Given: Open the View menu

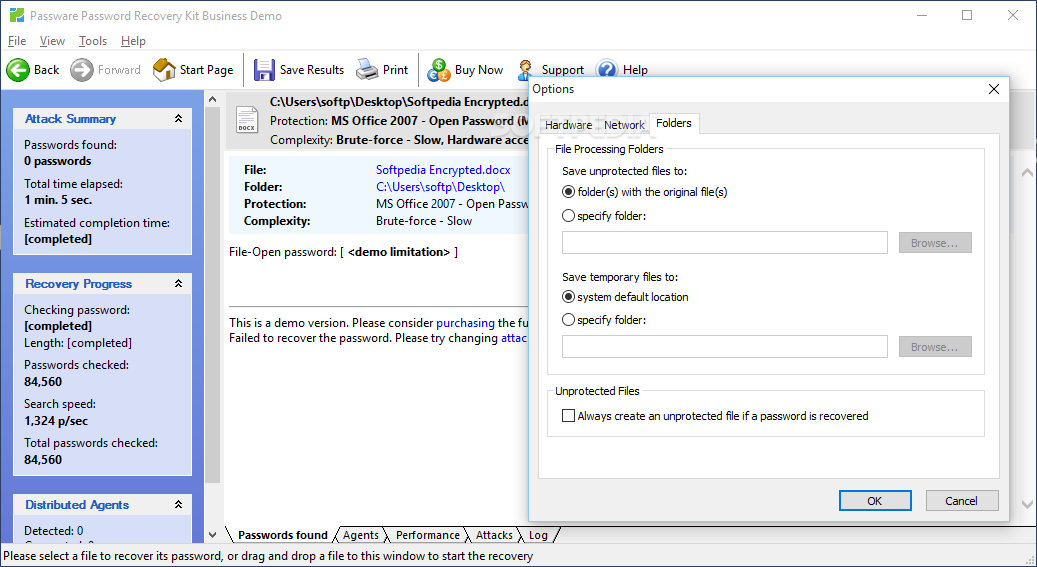Looking at the screenshot, I should 52,41.
